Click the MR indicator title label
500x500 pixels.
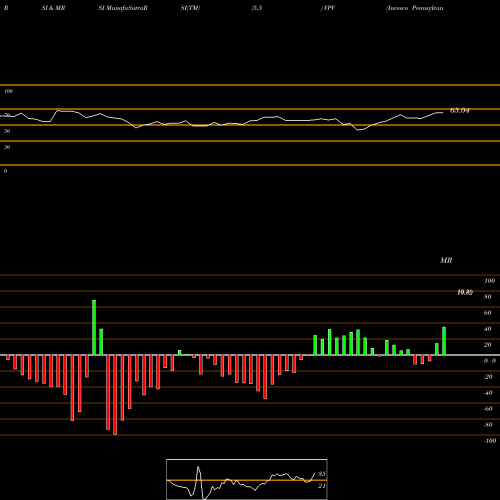click(x=446, y=260)
